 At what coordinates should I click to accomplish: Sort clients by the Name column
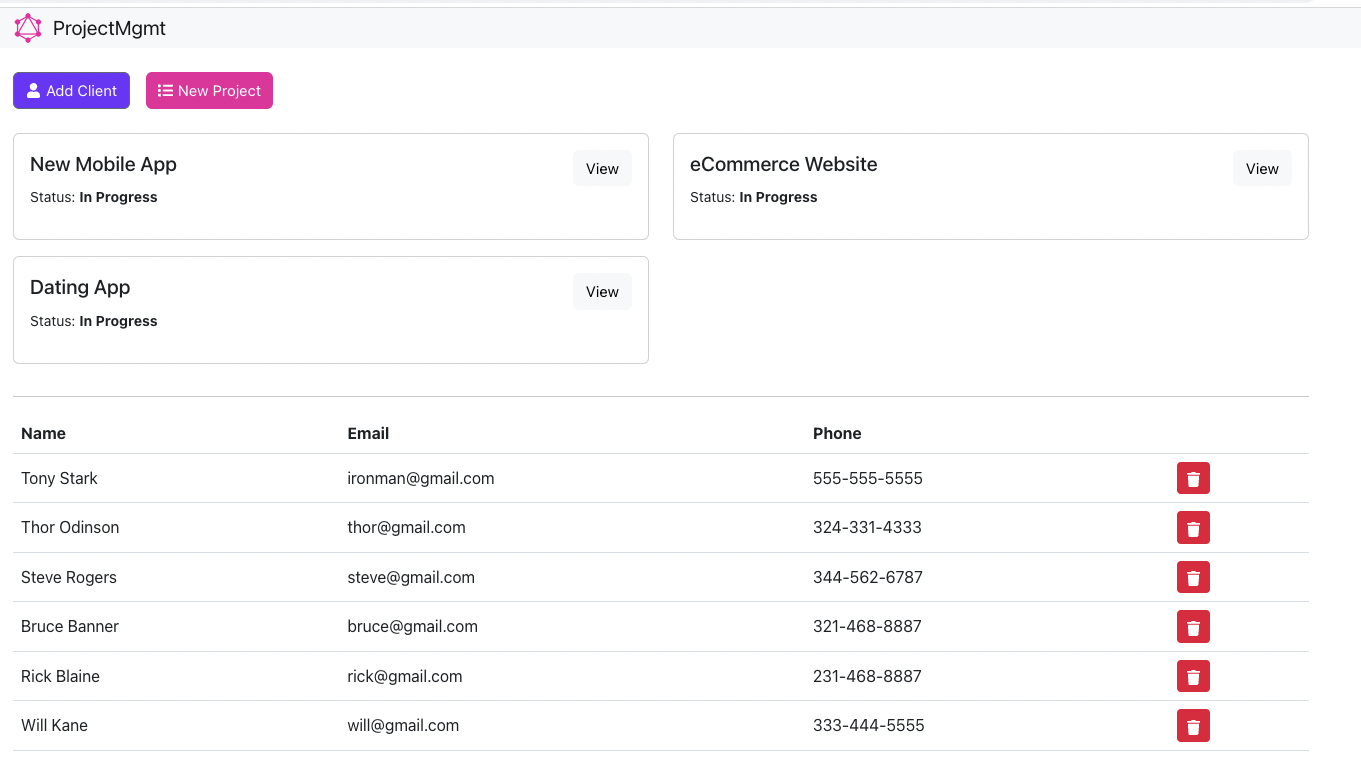43,433
